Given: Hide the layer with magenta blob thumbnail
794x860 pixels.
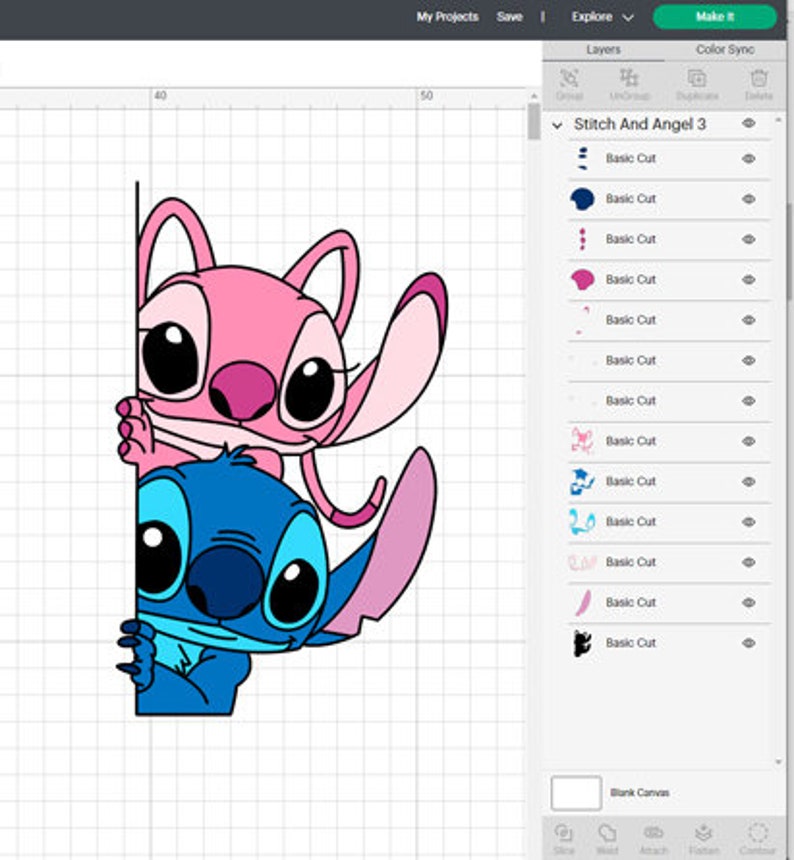Looking at the screenshot, I should click(x=748, y=280).
